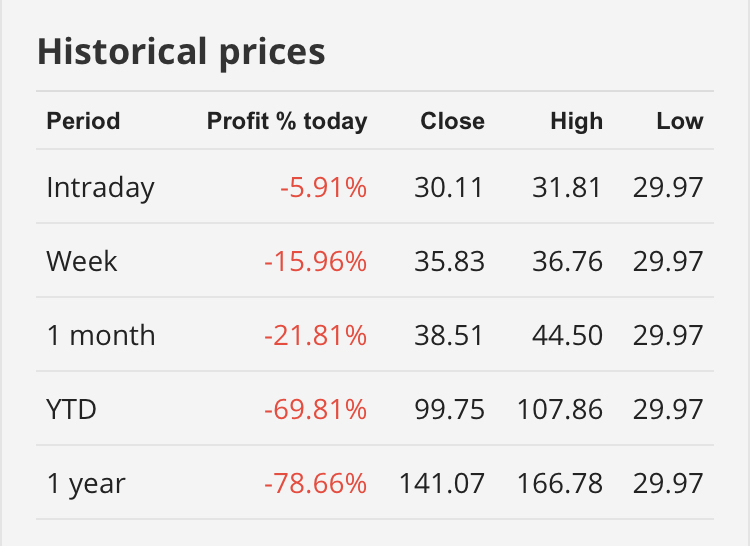This screenshot has height=546, width=750.
Task: Click the -21.81% one month profit value
Action: pyautogui.click(x=315, y=335)
